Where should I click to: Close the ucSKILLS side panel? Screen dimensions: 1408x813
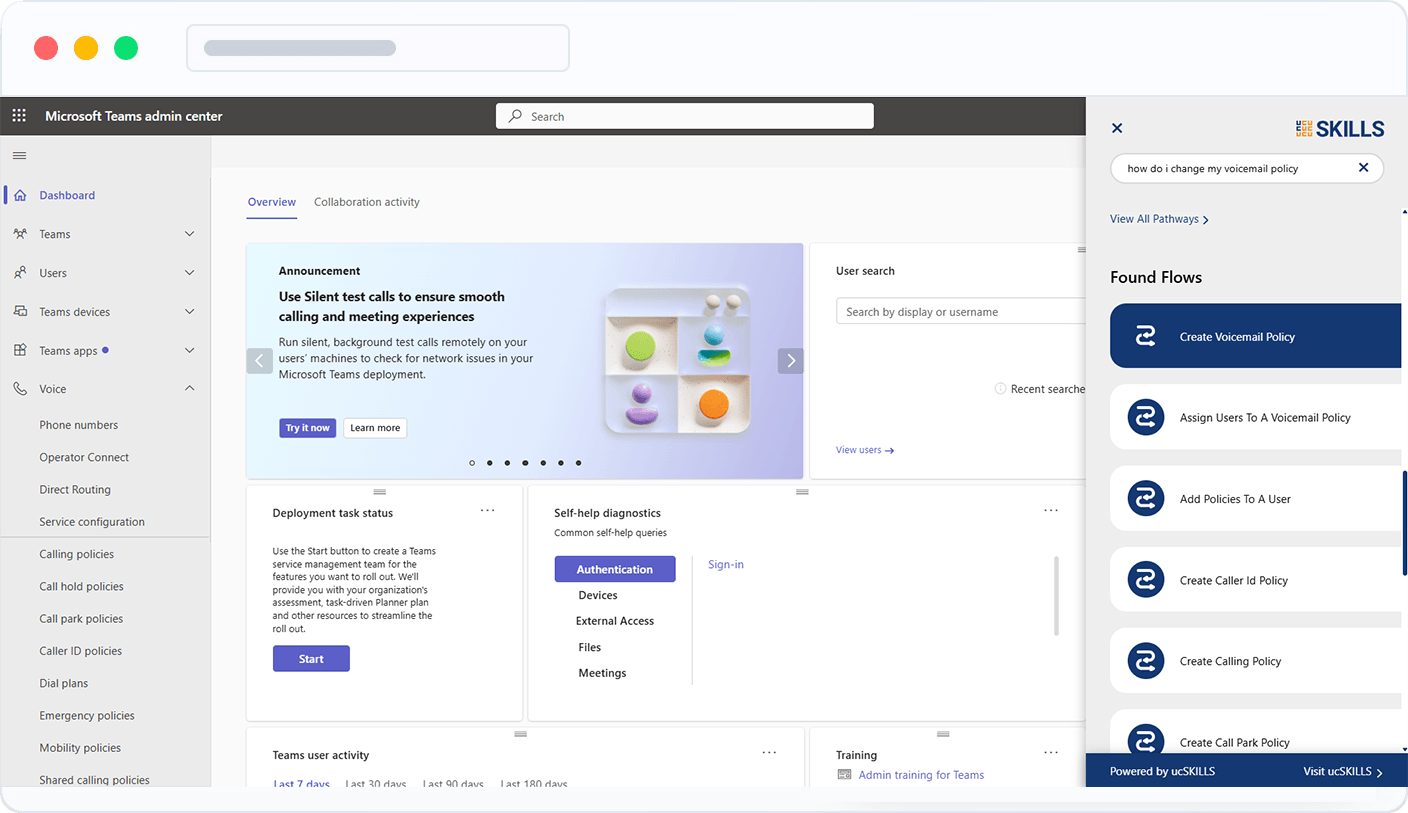[1117, 128]
